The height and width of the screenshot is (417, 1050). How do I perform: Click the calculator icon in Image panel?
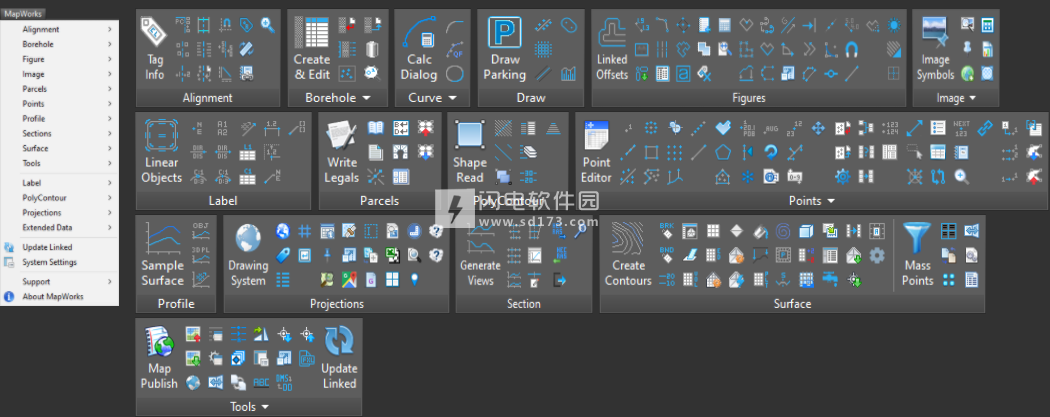[x=987, y=25]
